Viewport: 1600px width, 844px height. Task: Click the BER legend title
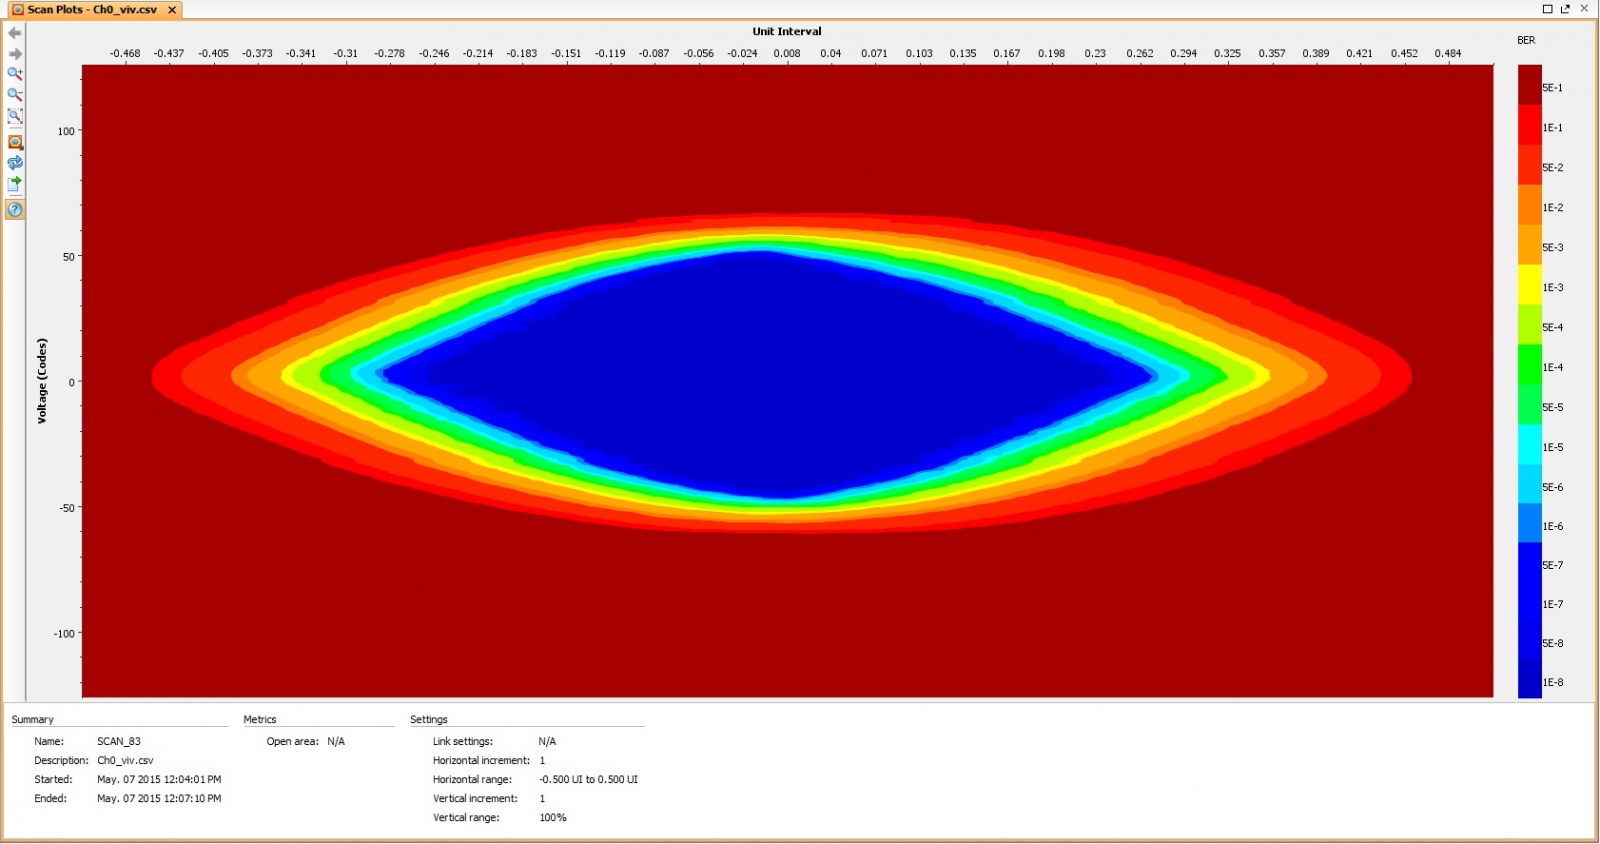(x=1526, y=41)
